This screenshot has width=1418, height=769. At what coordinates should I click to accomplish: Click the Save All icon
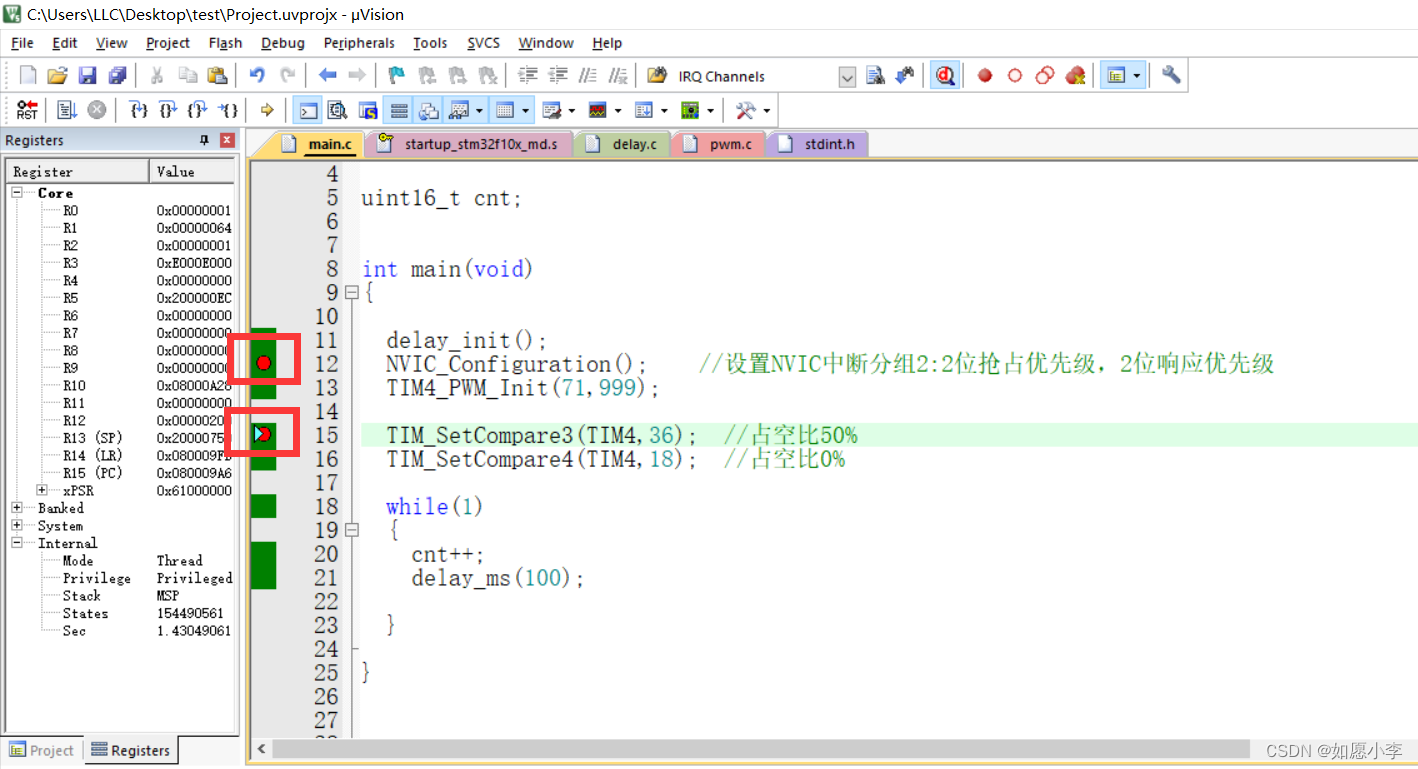tap(117, 75)
